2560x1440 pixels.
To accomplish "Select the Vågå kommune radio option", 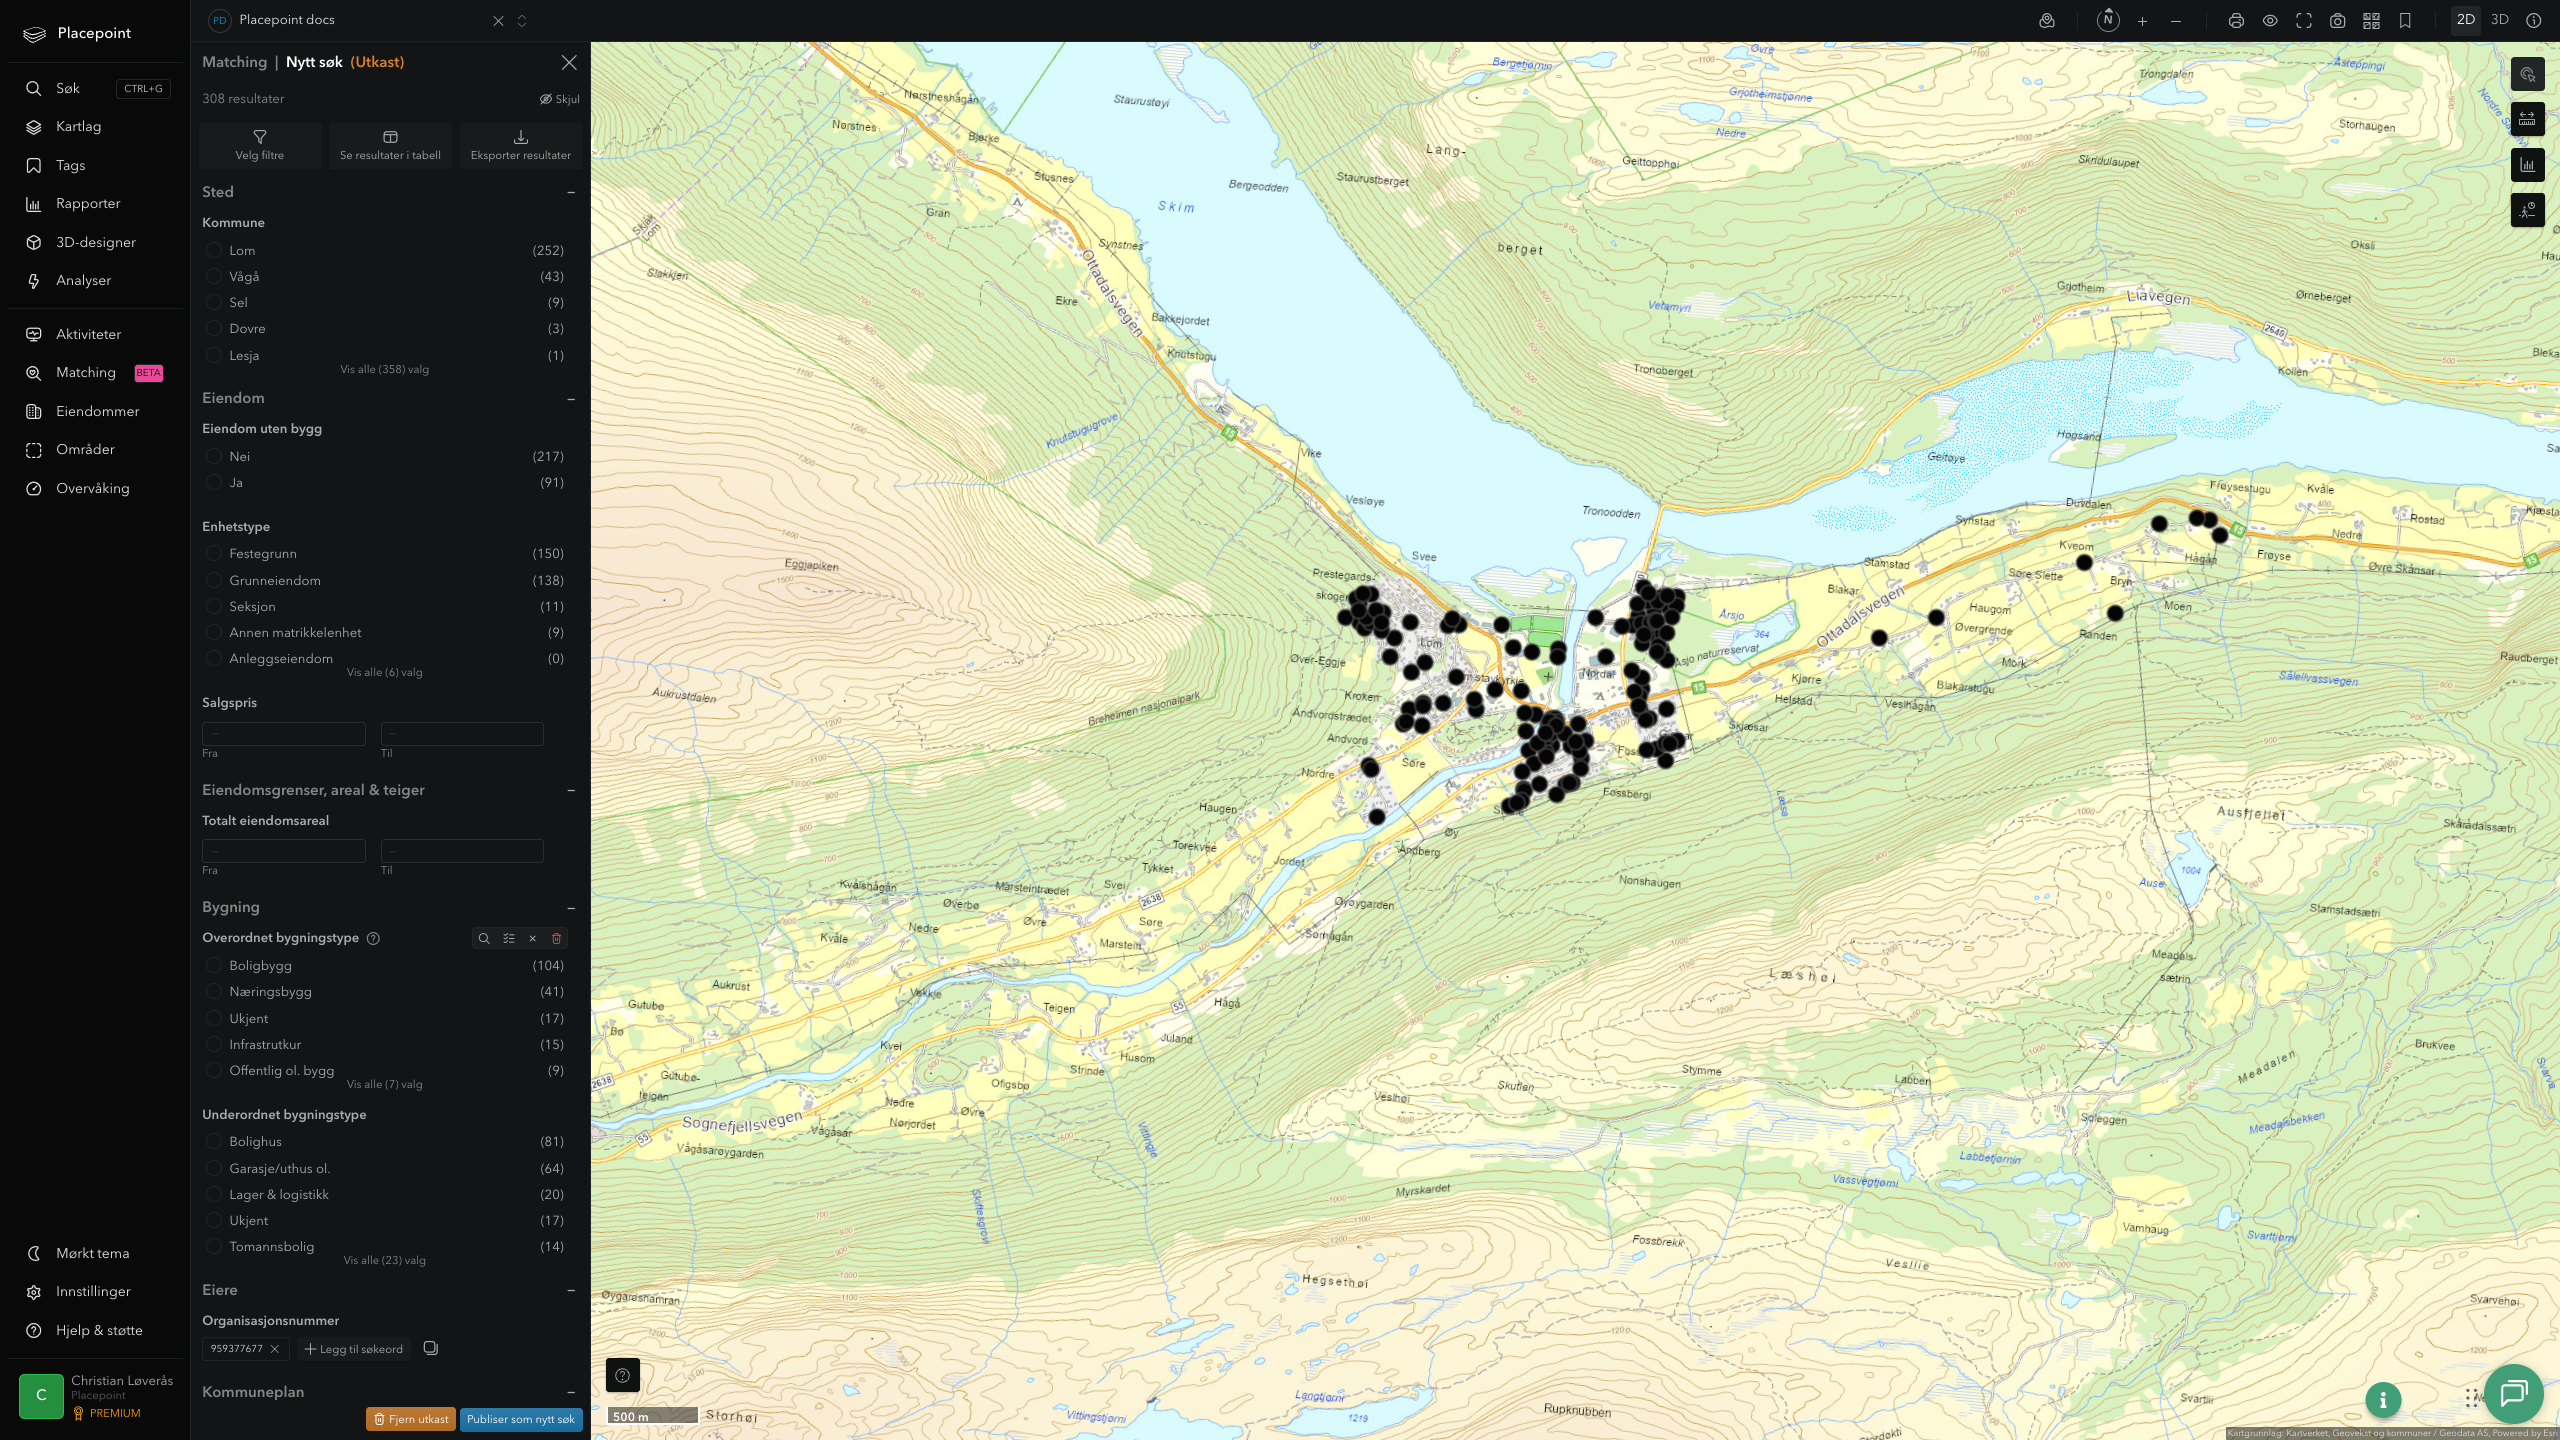I will tap(213, 276).
